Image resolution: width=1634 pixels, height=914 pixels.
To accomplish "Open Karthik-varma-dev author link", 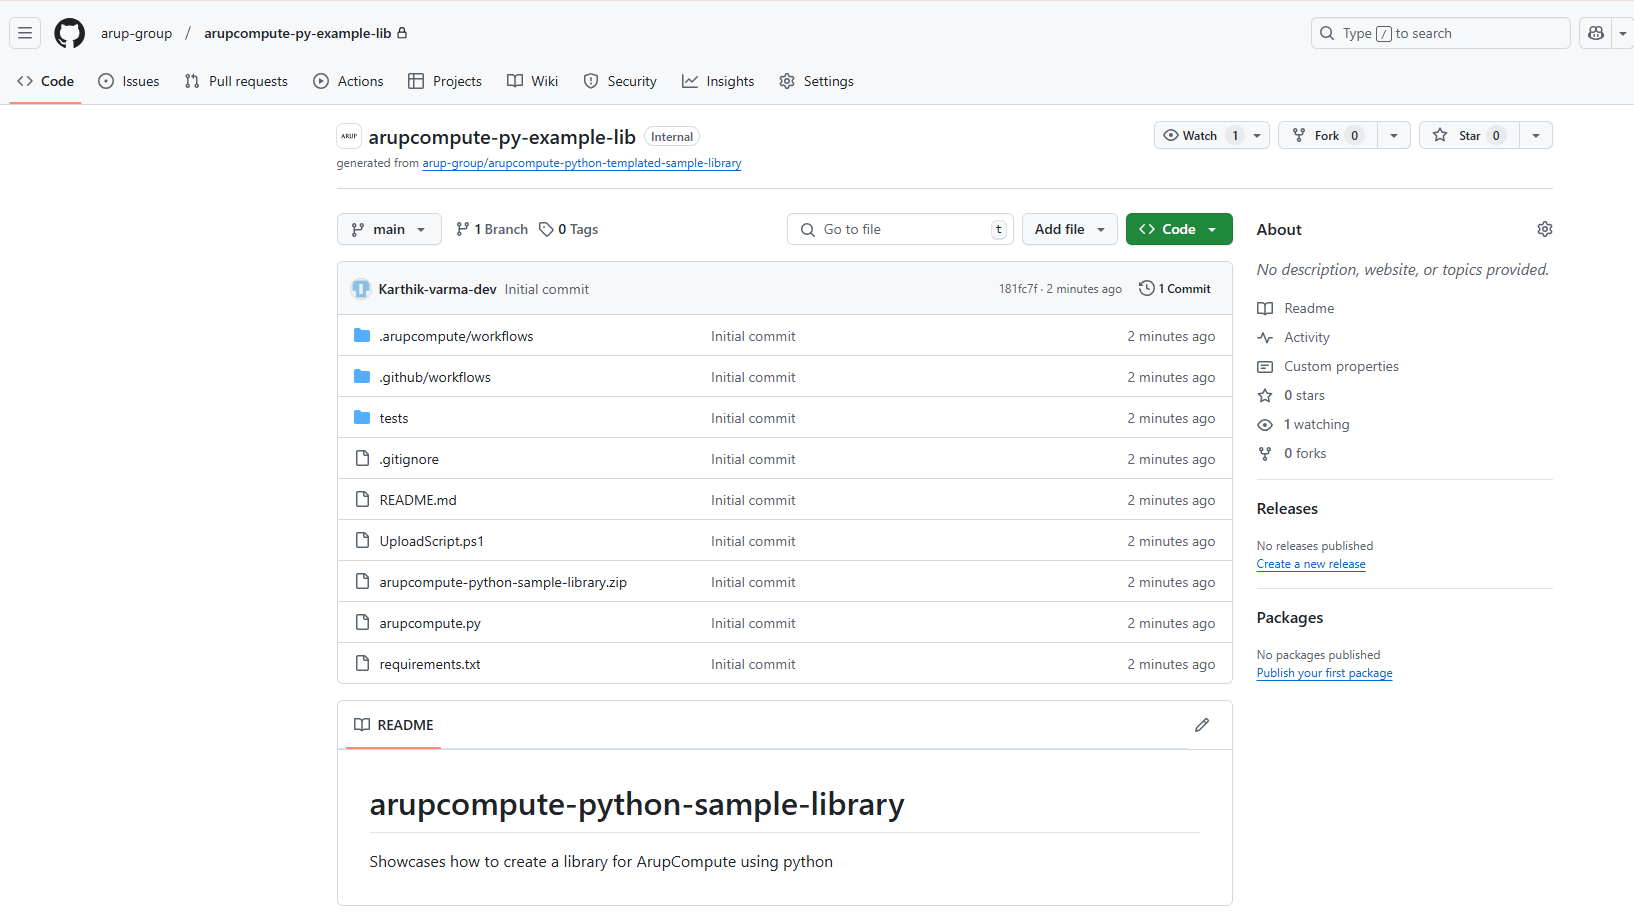I will 438,289.
